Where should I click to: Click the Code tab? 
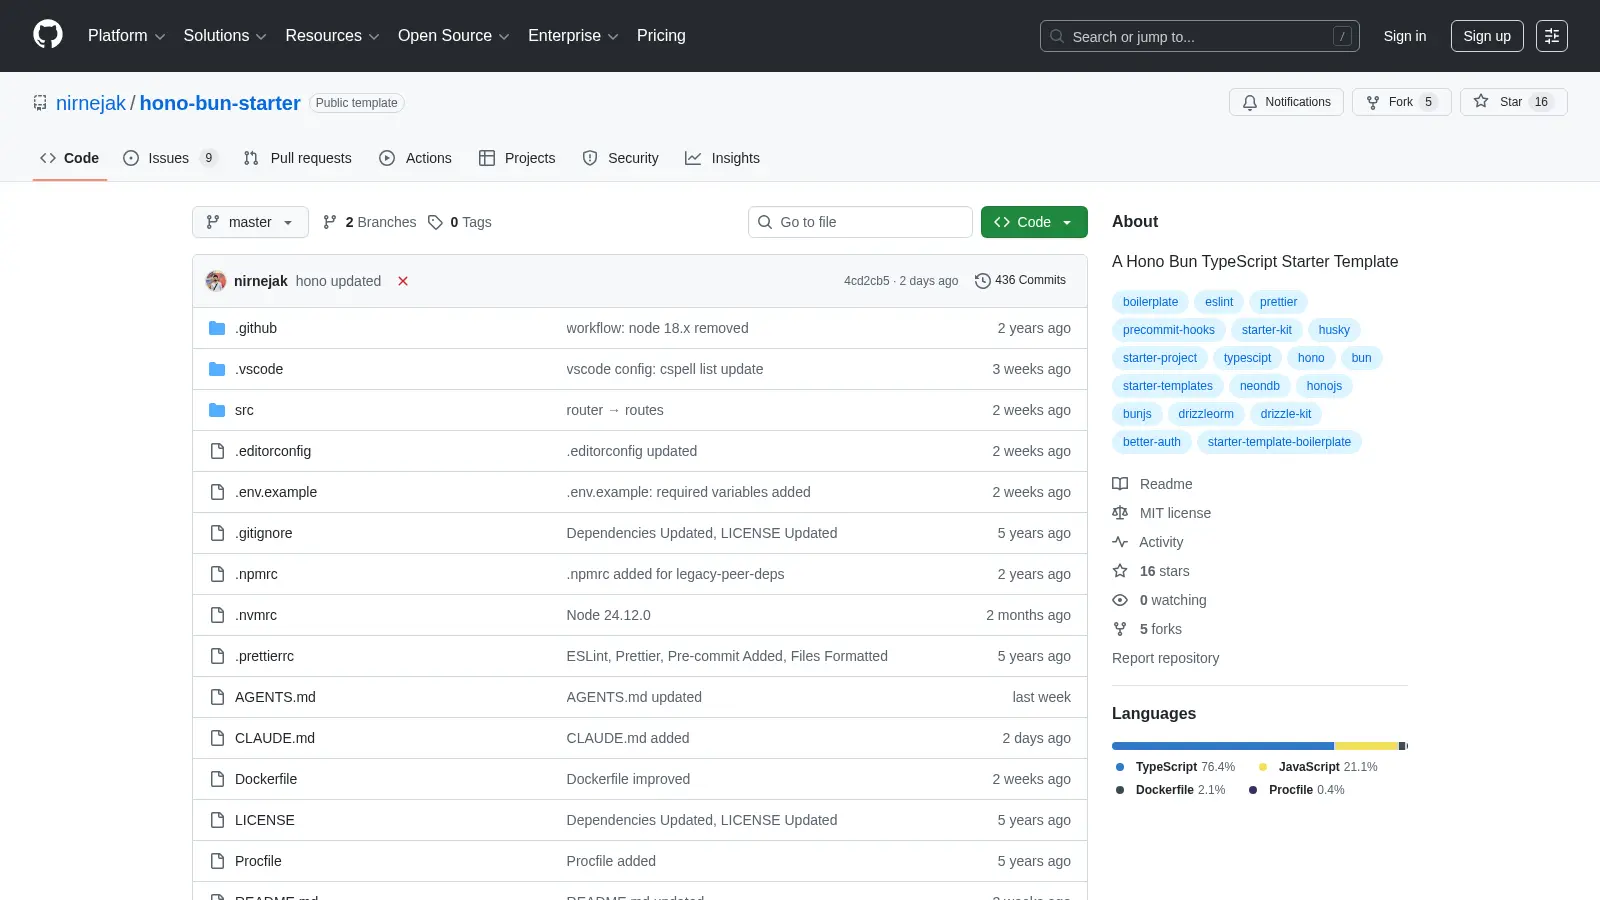(69, 158)
